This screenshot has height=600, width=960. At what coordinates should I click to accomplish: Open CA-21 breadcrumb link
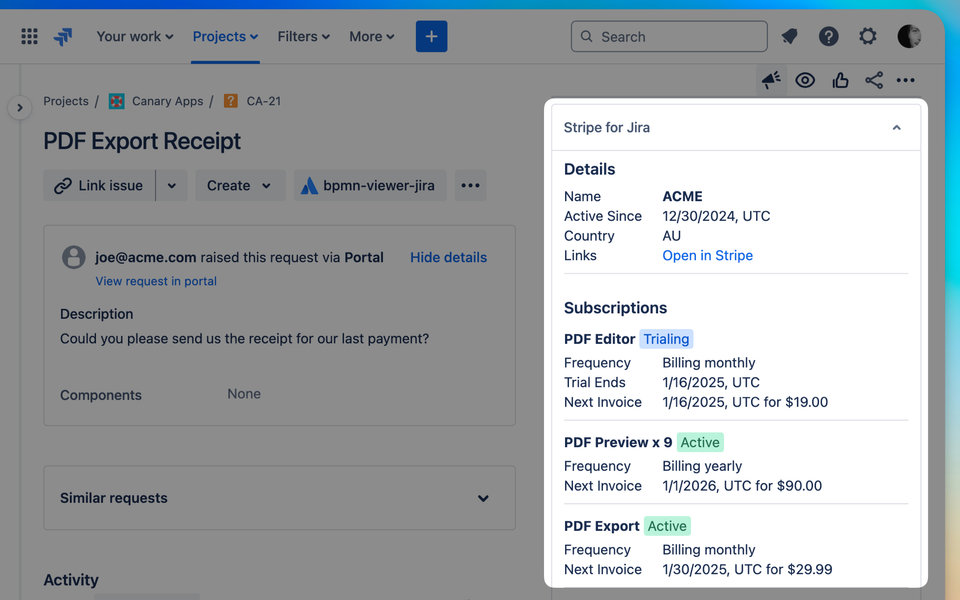[264, 101]
